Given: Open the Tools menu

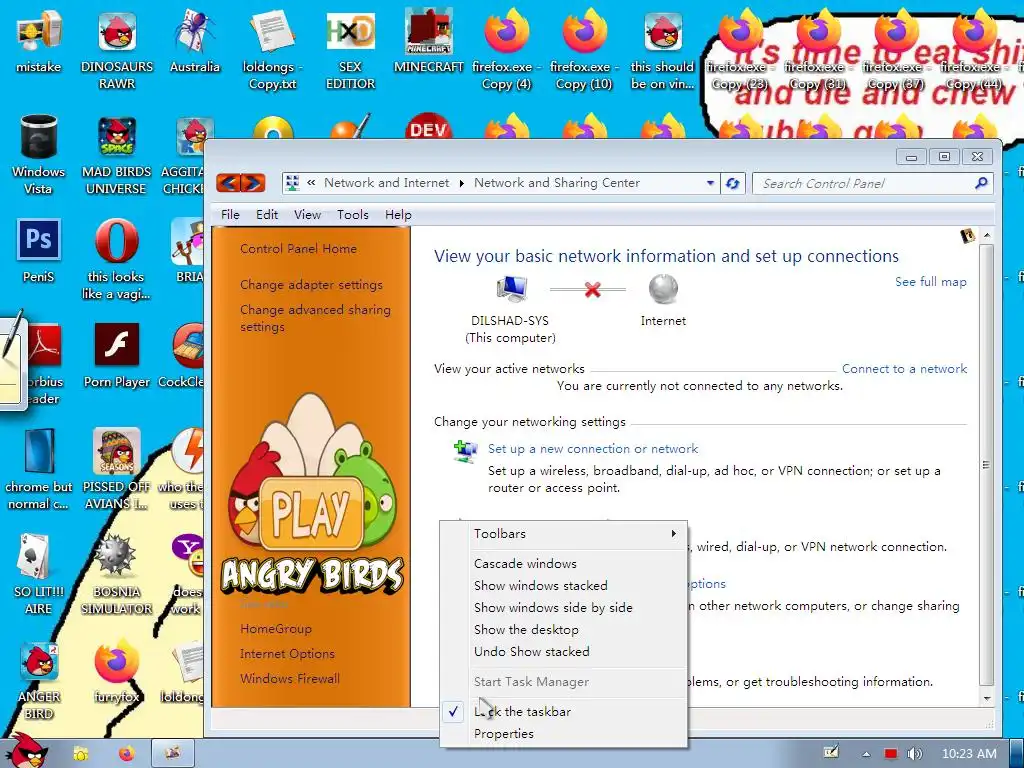Looking at the screenshot, I should pyautogui.click(x=353, y=214).
